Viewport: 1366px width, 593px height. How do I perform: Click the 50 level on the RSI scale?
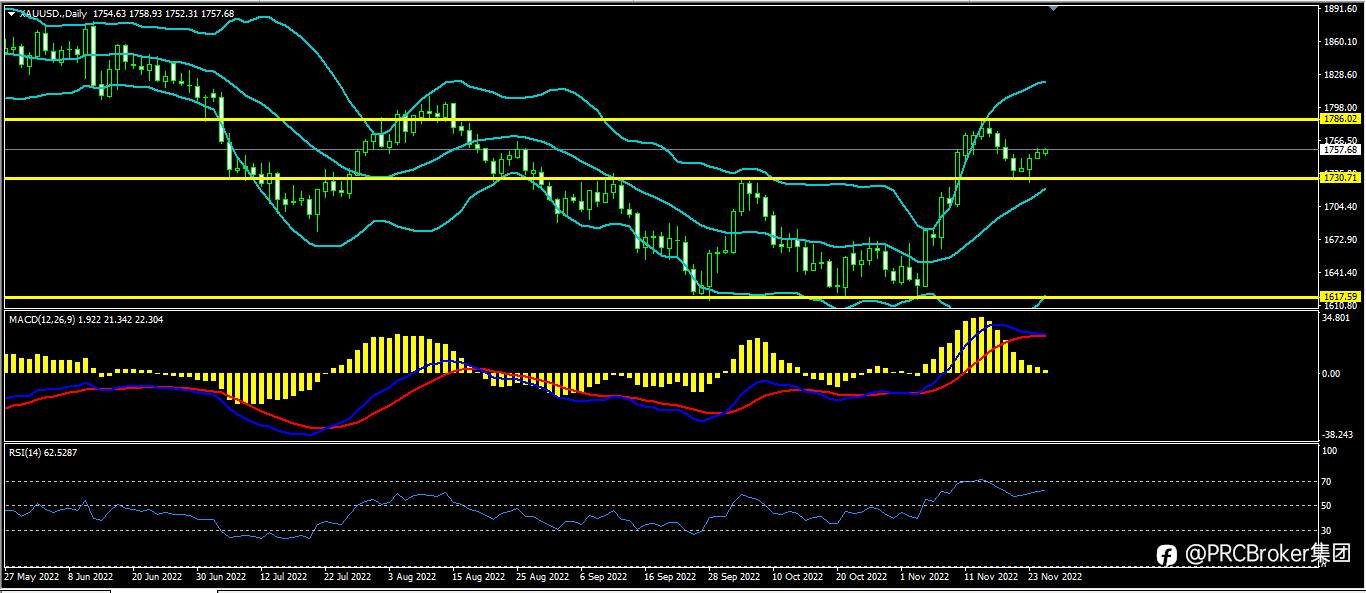1327,506
